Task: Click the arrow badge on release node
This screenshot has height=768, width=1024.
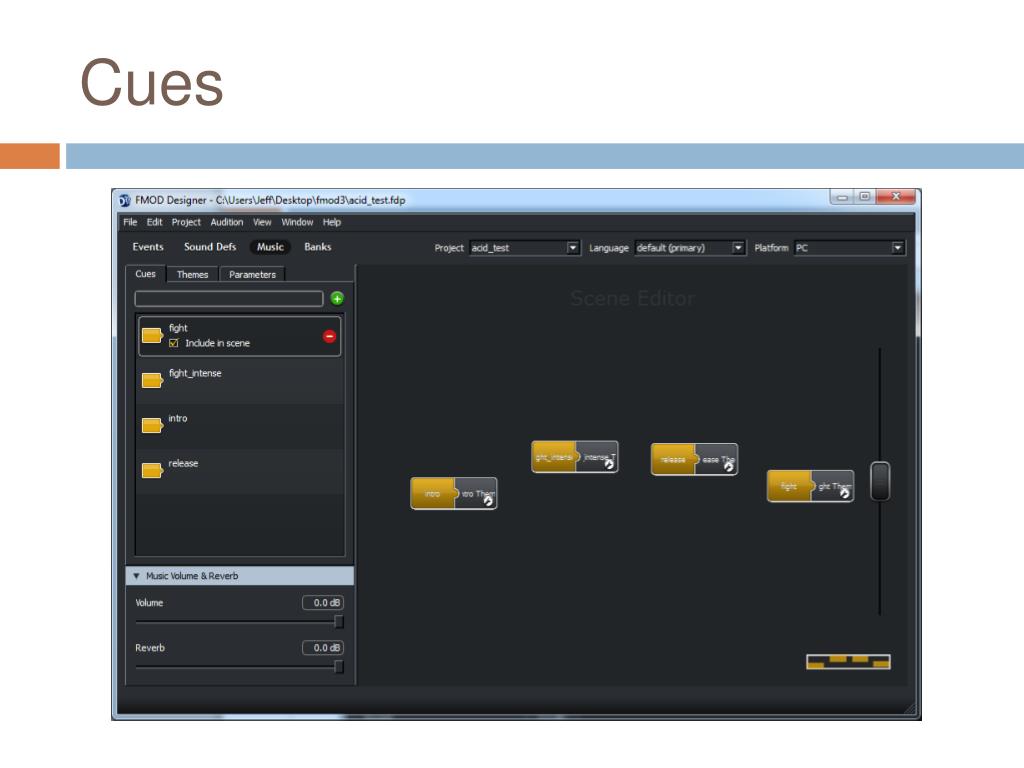Action: tap(728, 466)
